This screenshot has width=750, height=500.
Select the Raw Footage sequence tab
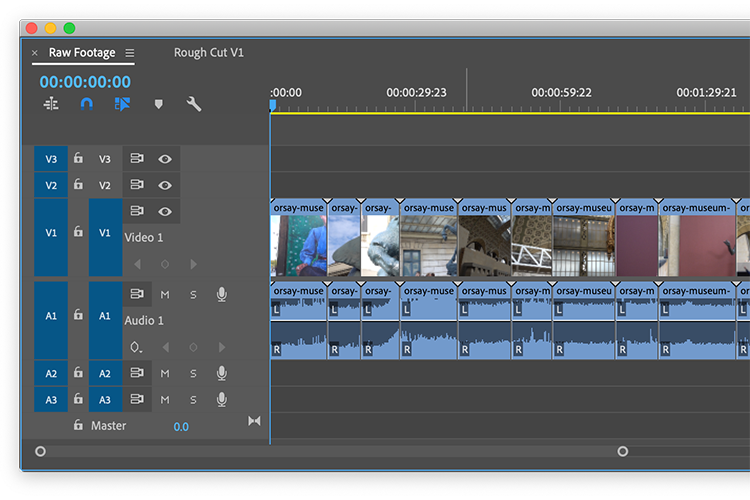point(81,53)
